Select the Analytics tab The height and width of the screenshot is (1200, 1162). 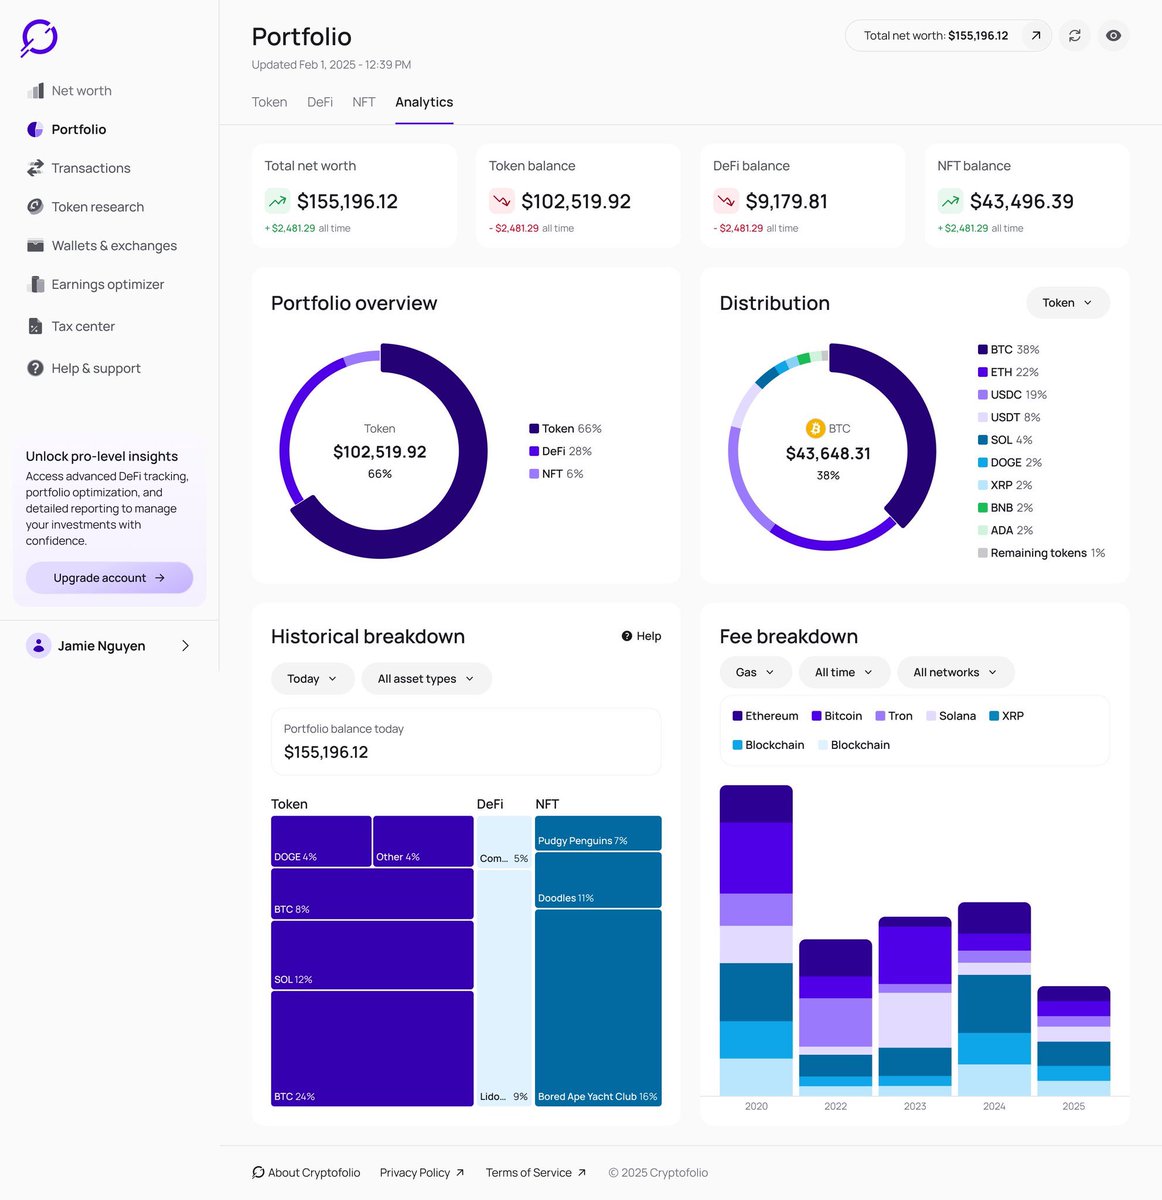click(x=424, y=103)
